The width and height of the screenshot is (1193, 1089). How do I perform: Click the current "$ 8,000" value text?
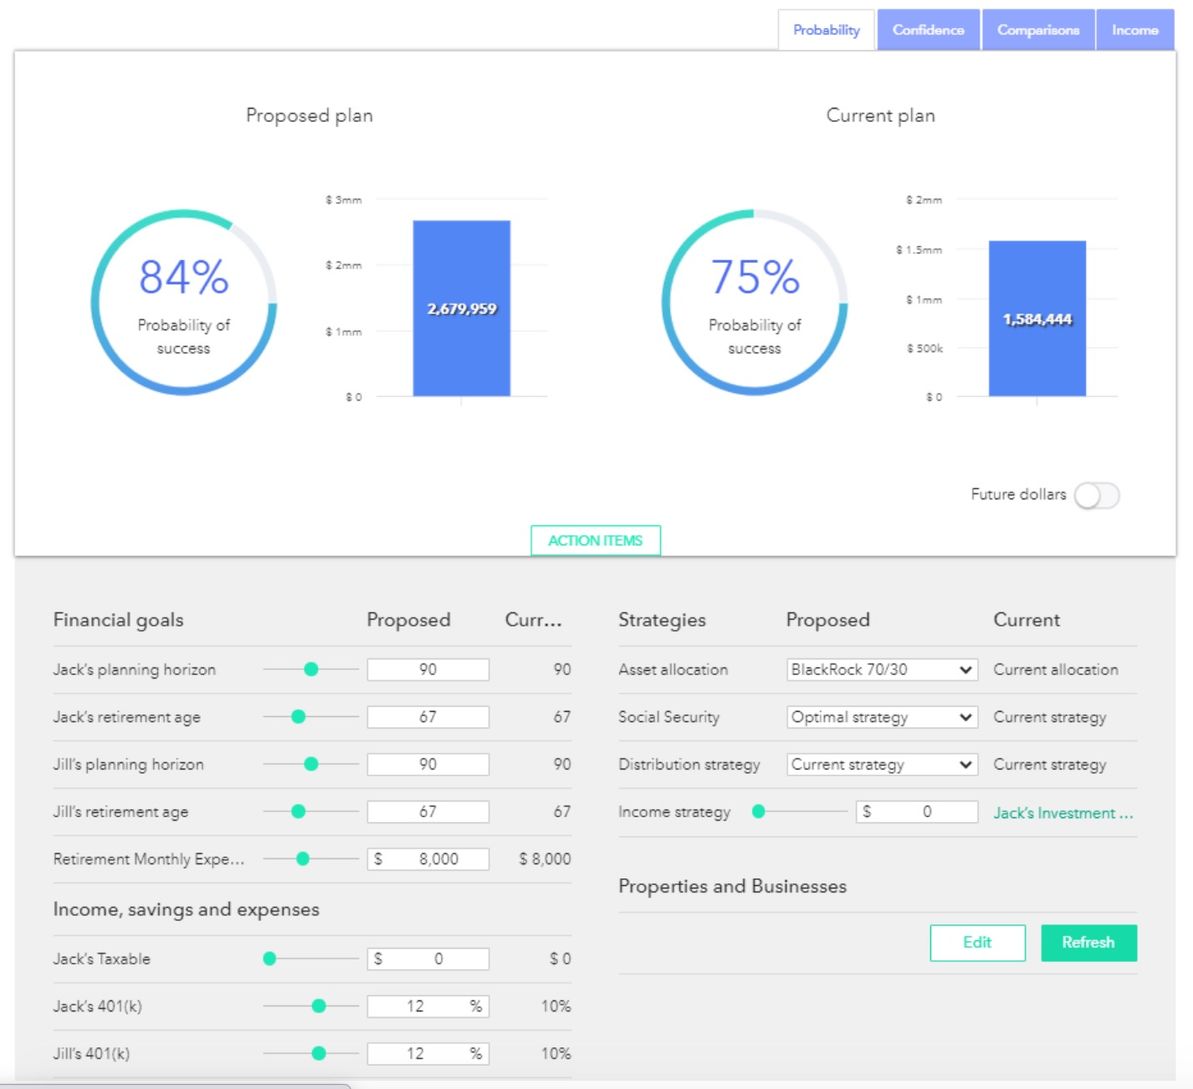545,859
